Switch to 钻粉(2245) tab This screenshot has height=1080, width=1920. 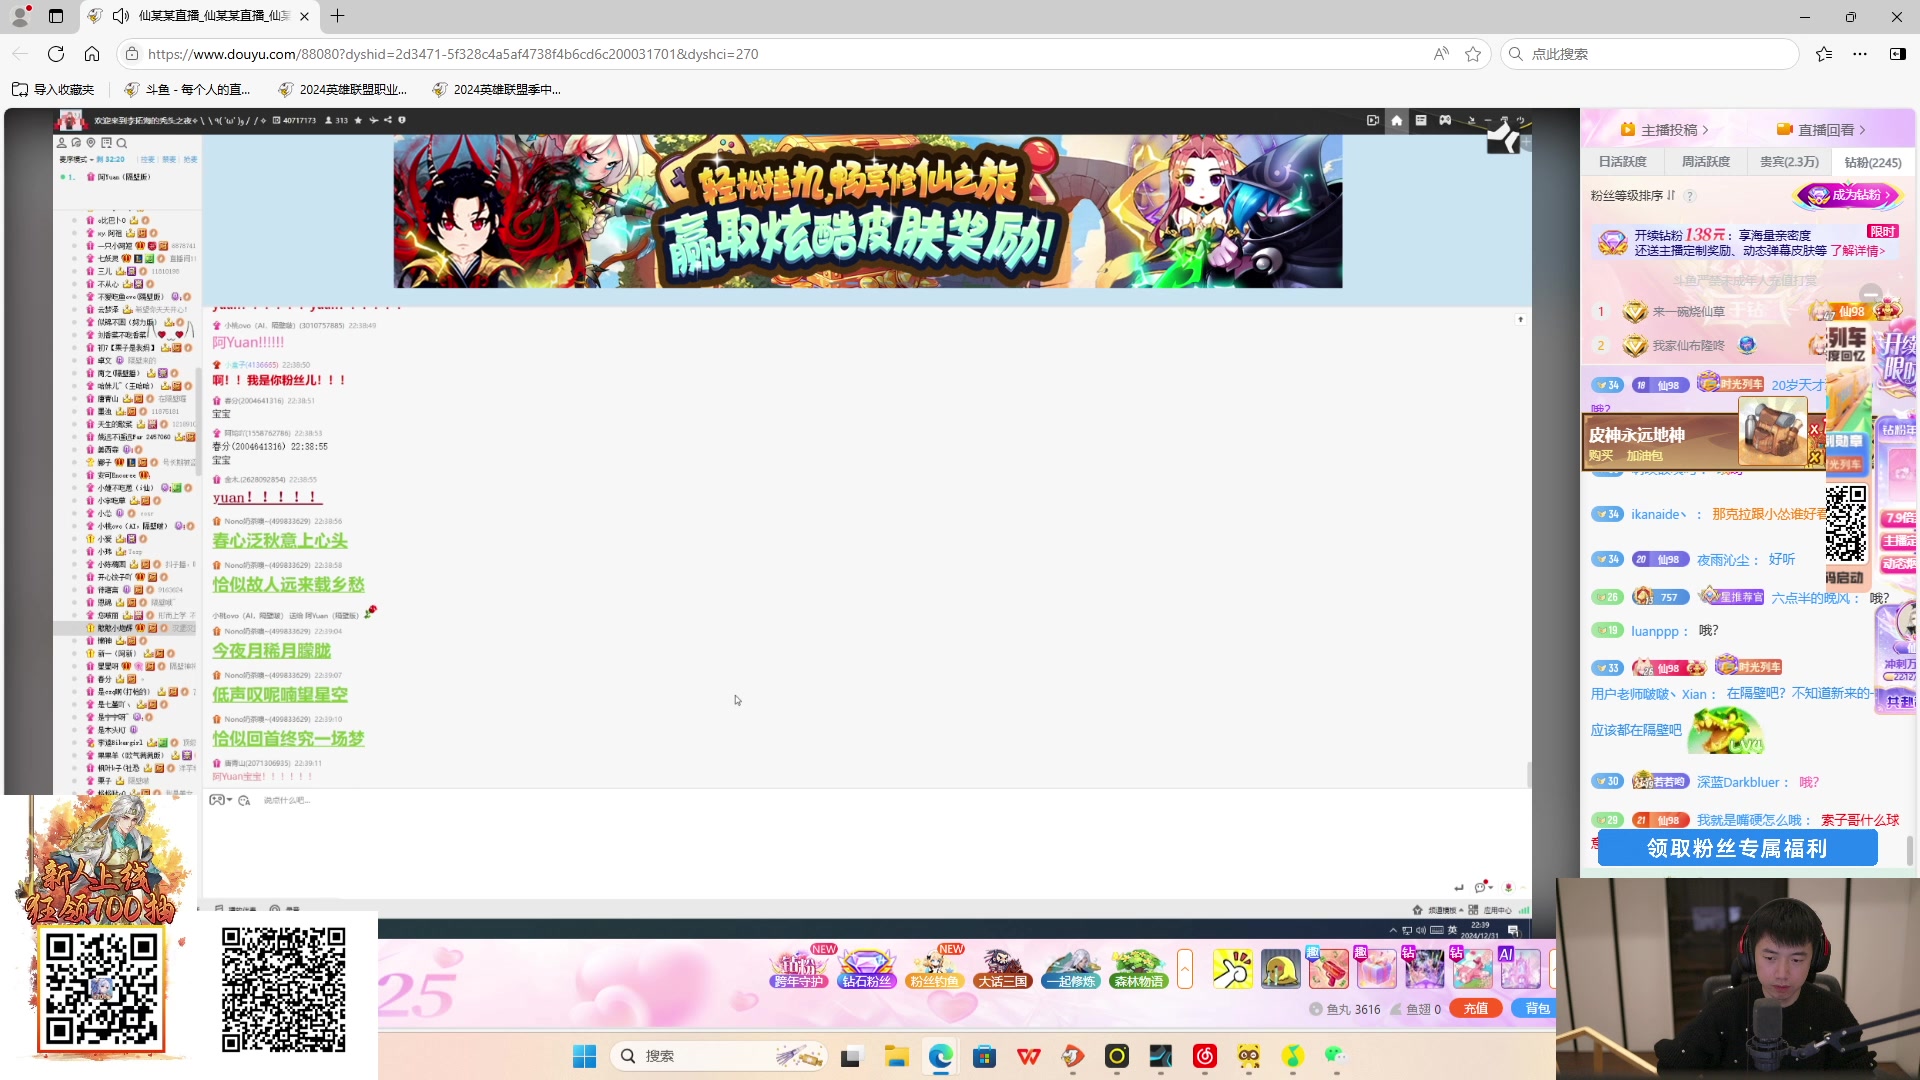(1873, 162)
